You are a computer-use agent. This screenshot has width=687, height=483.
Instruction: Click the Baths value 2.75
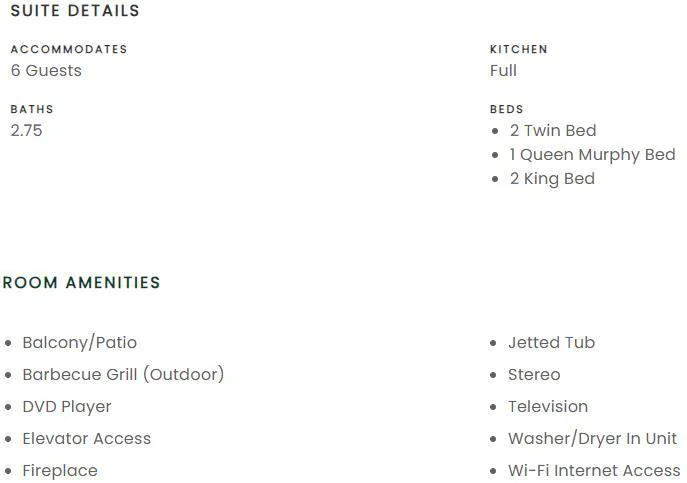click(x=26, y=131)
